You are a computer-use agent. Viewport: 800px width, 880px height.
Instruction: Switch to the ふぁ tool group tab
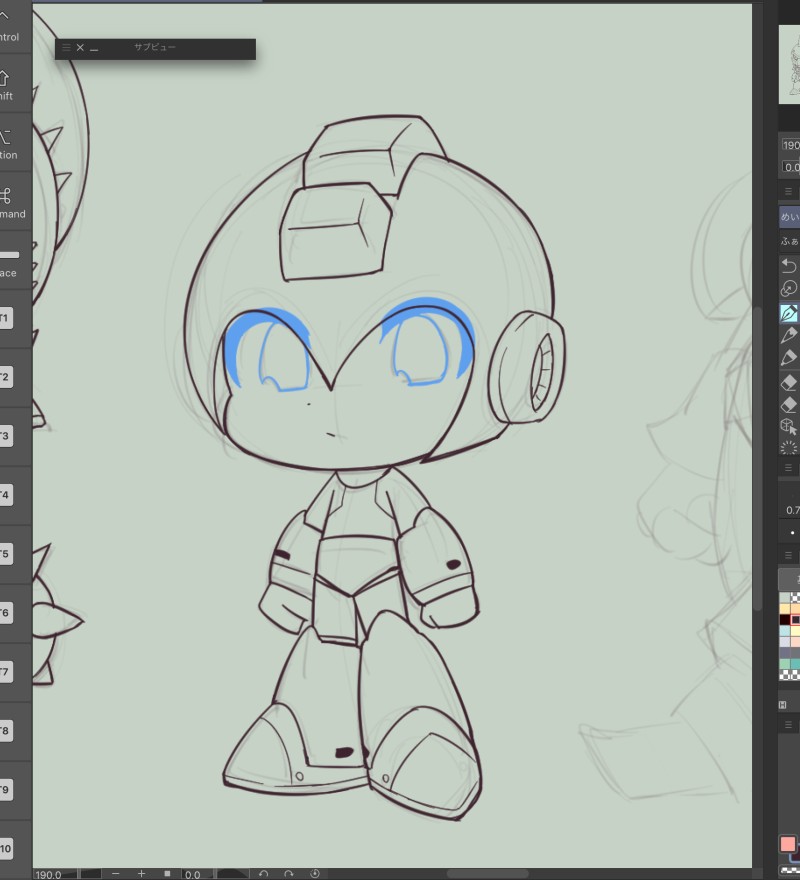[x=789, y=241]
